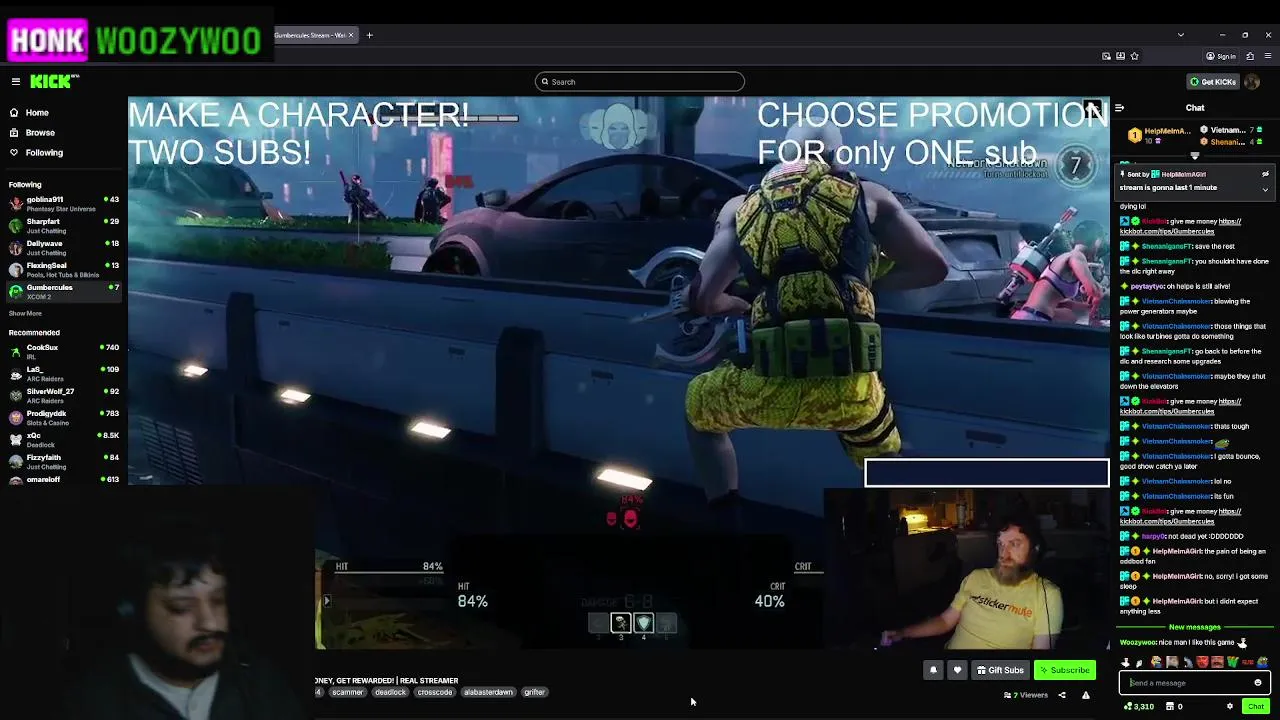Collapse the chat panel
The image size is (1280, 720).
tap(1120, 108)
